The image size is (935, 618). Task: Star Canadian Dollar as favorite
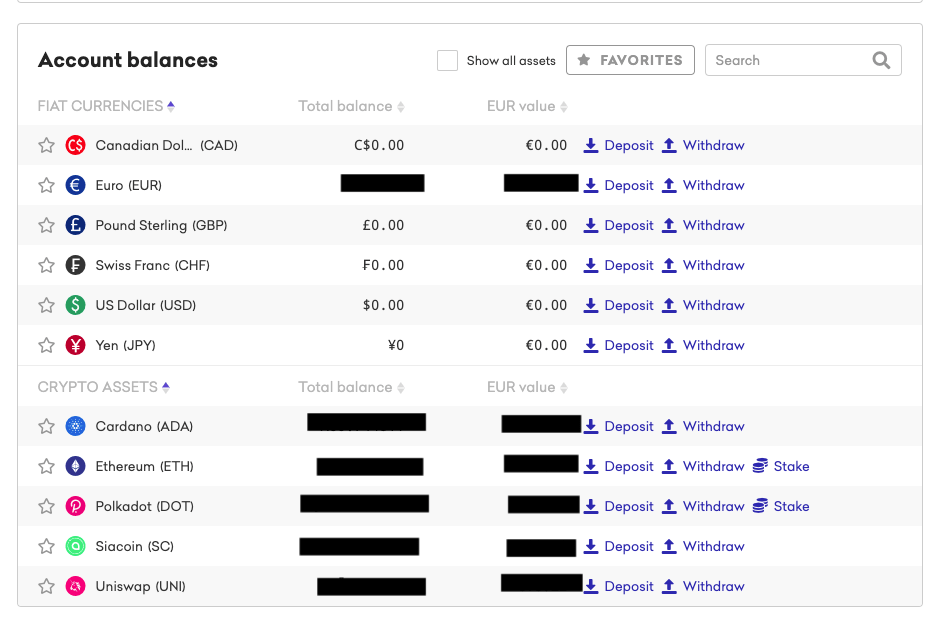coord(46,145)
